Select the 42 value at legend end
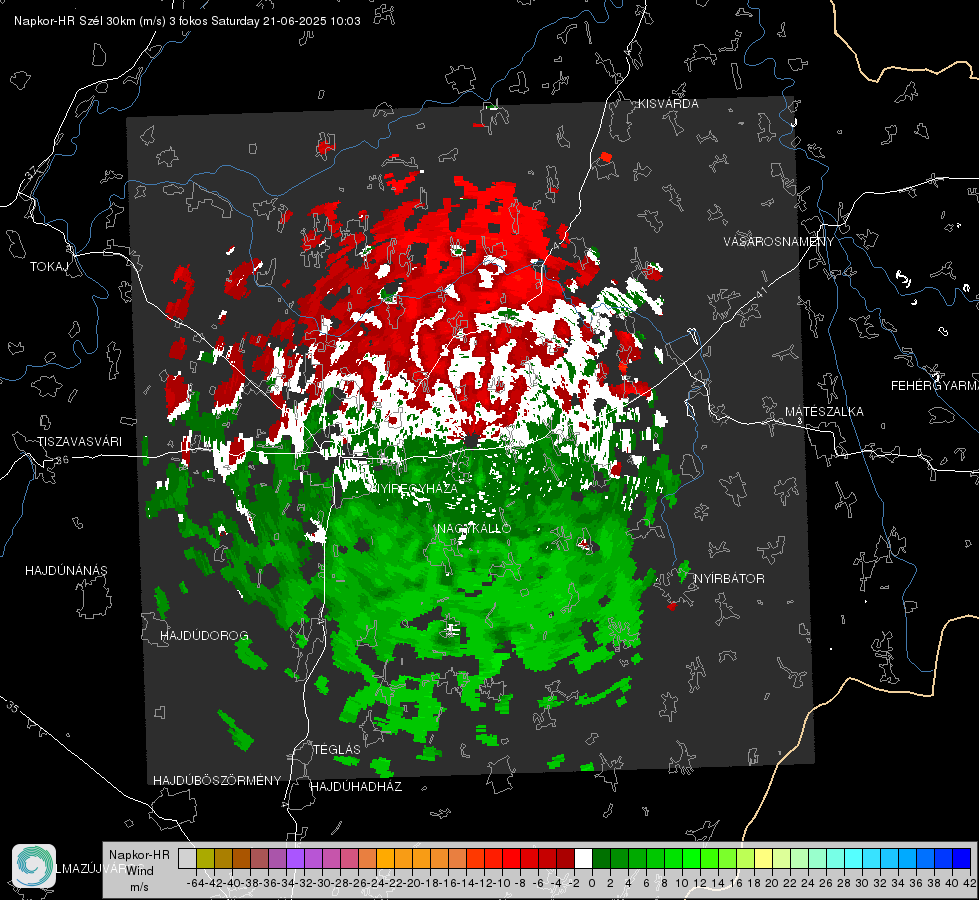The image size is (979, 900). (969, 883)
